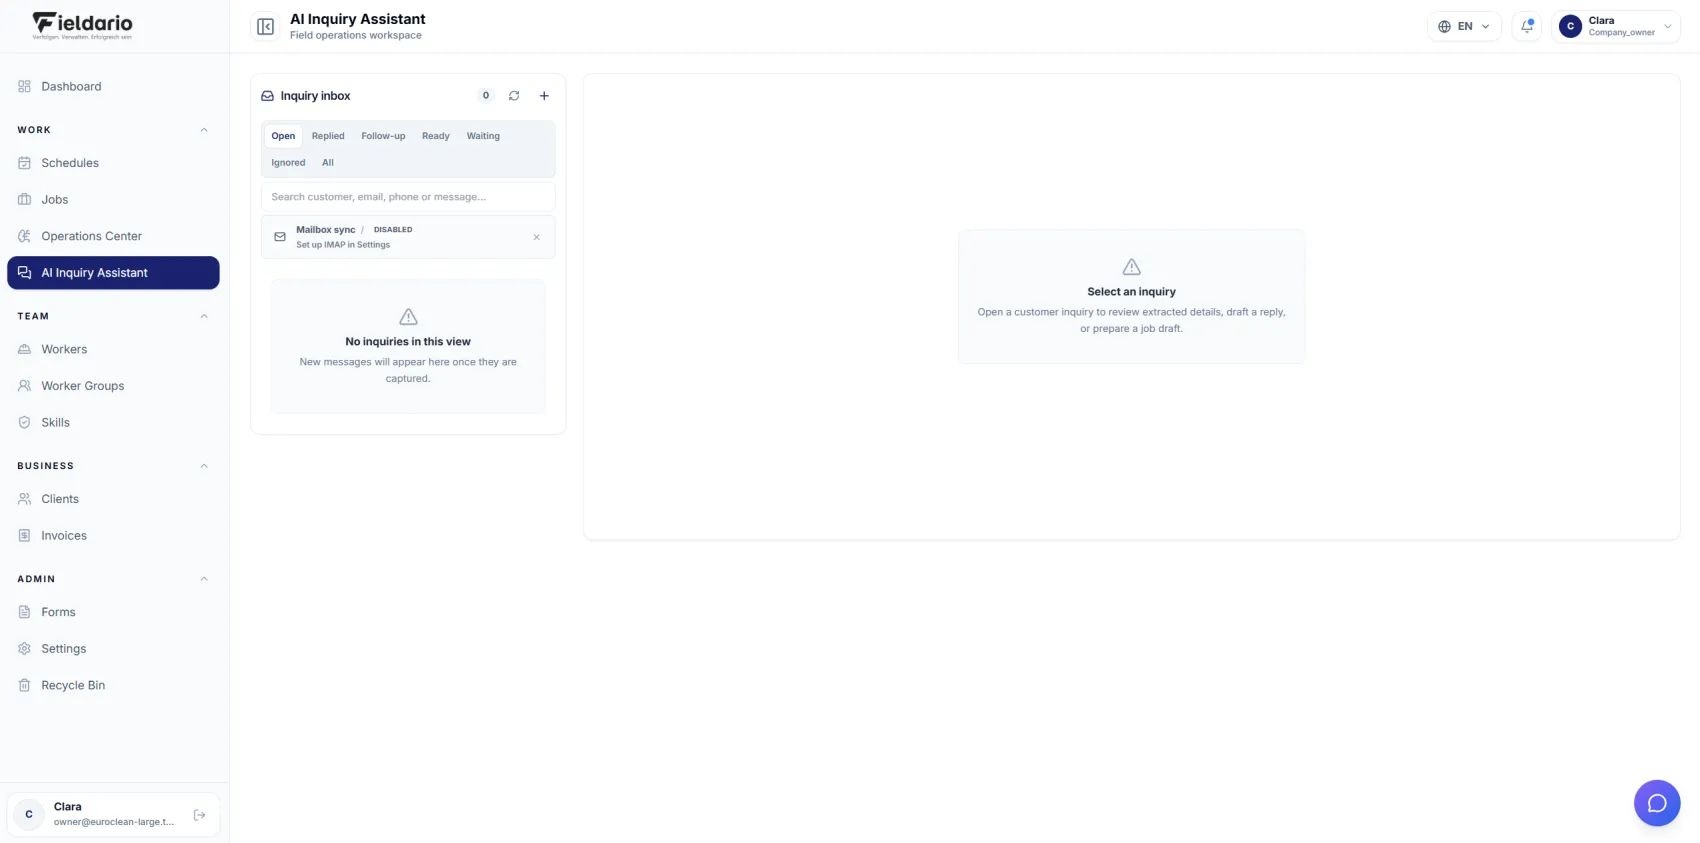1700x843 pixels.
Task: Open Workers list
Action: [113, 349]
